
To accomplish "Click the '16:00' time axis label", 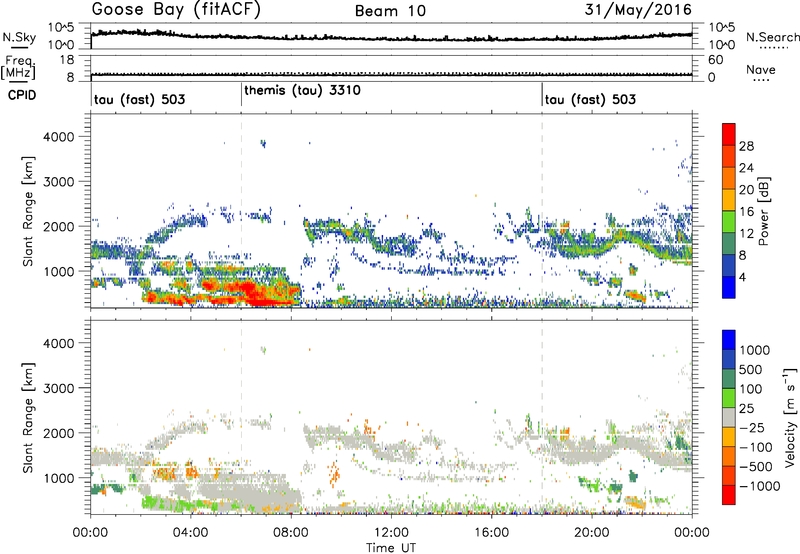I will (492, 533).
